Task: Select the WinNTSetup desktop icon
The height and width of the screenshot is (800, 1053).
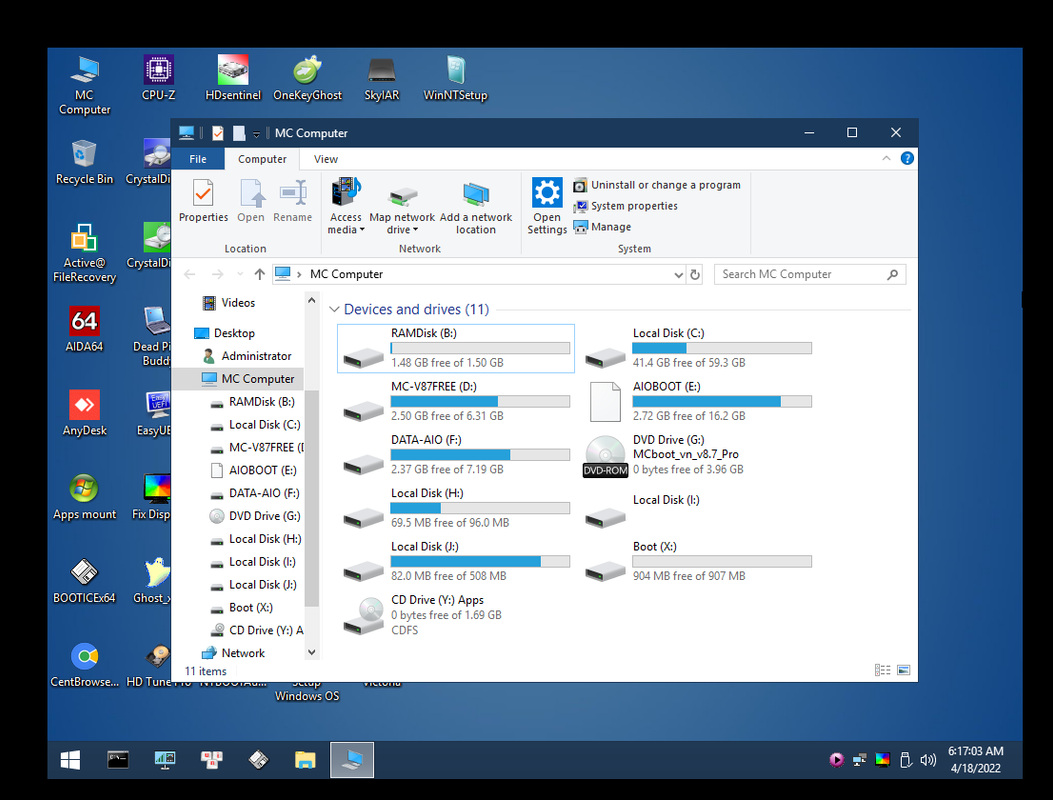Action: coord(455,77)
